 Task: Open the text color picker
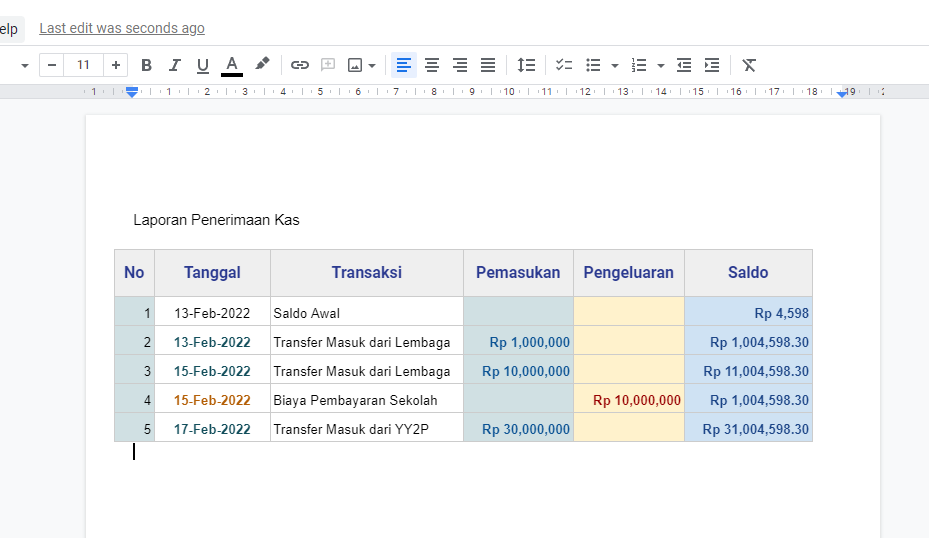point(232,65)
